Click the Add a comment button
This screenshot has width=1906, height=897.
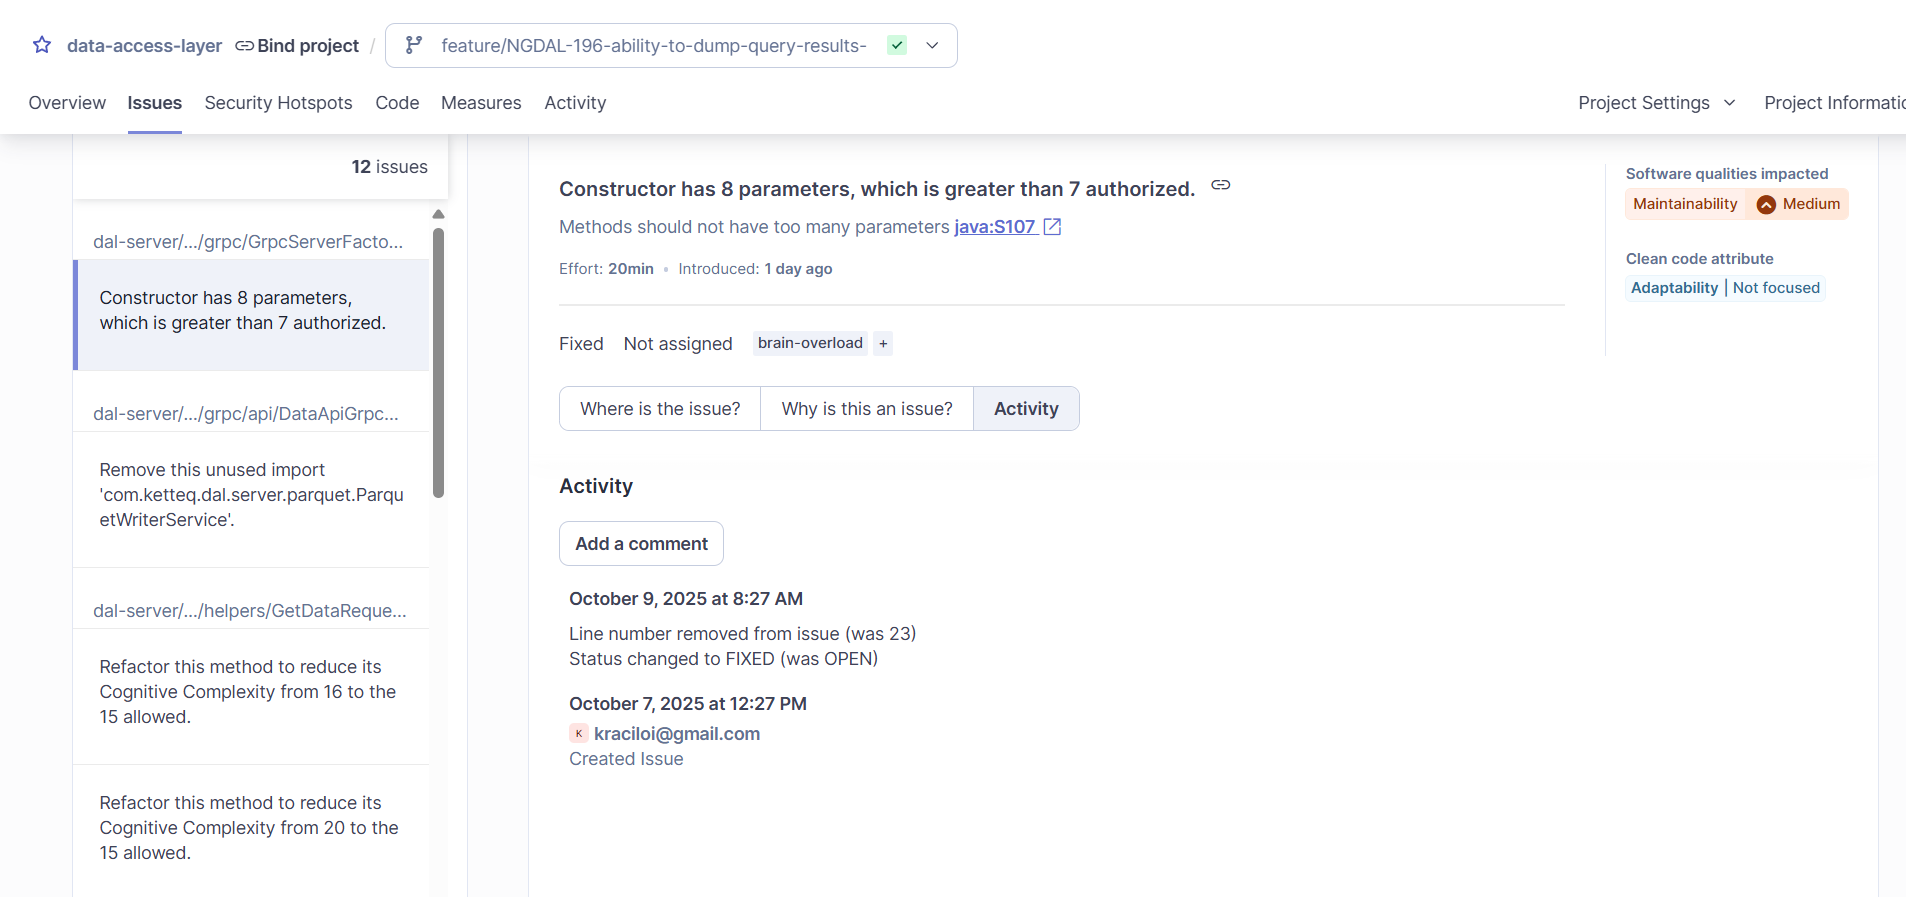[x=641, y=543]
